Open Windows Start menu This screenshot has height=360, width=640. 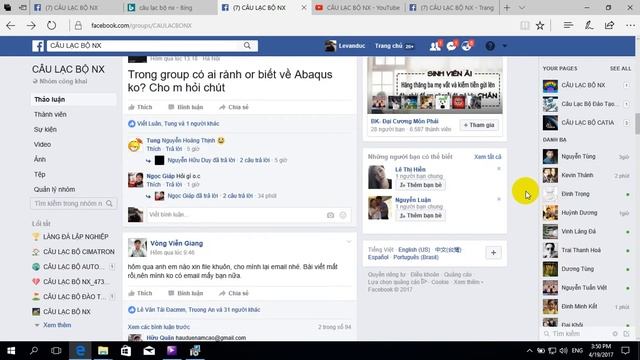[x=11, y=351]
